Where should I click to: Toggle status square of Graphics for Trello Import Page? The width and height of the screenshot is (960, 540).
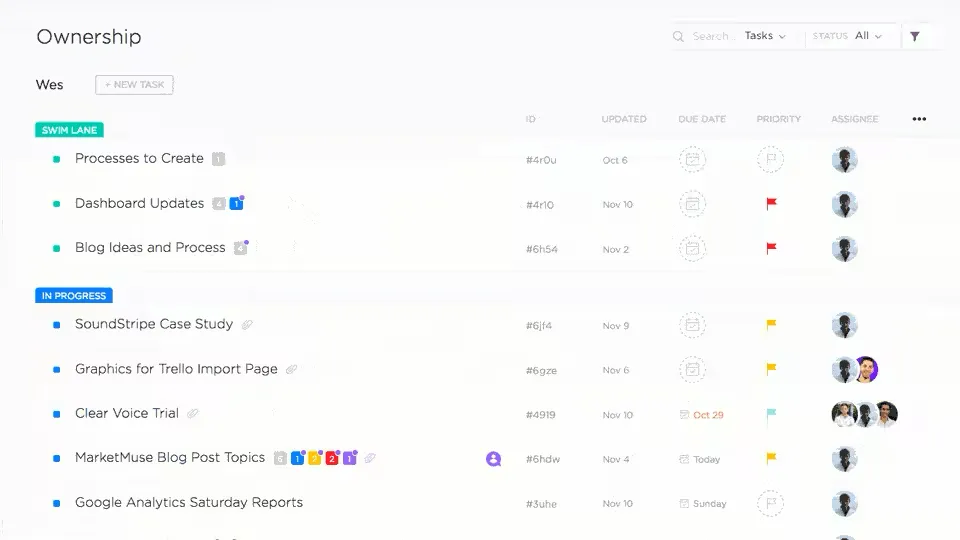pos(56,370)
